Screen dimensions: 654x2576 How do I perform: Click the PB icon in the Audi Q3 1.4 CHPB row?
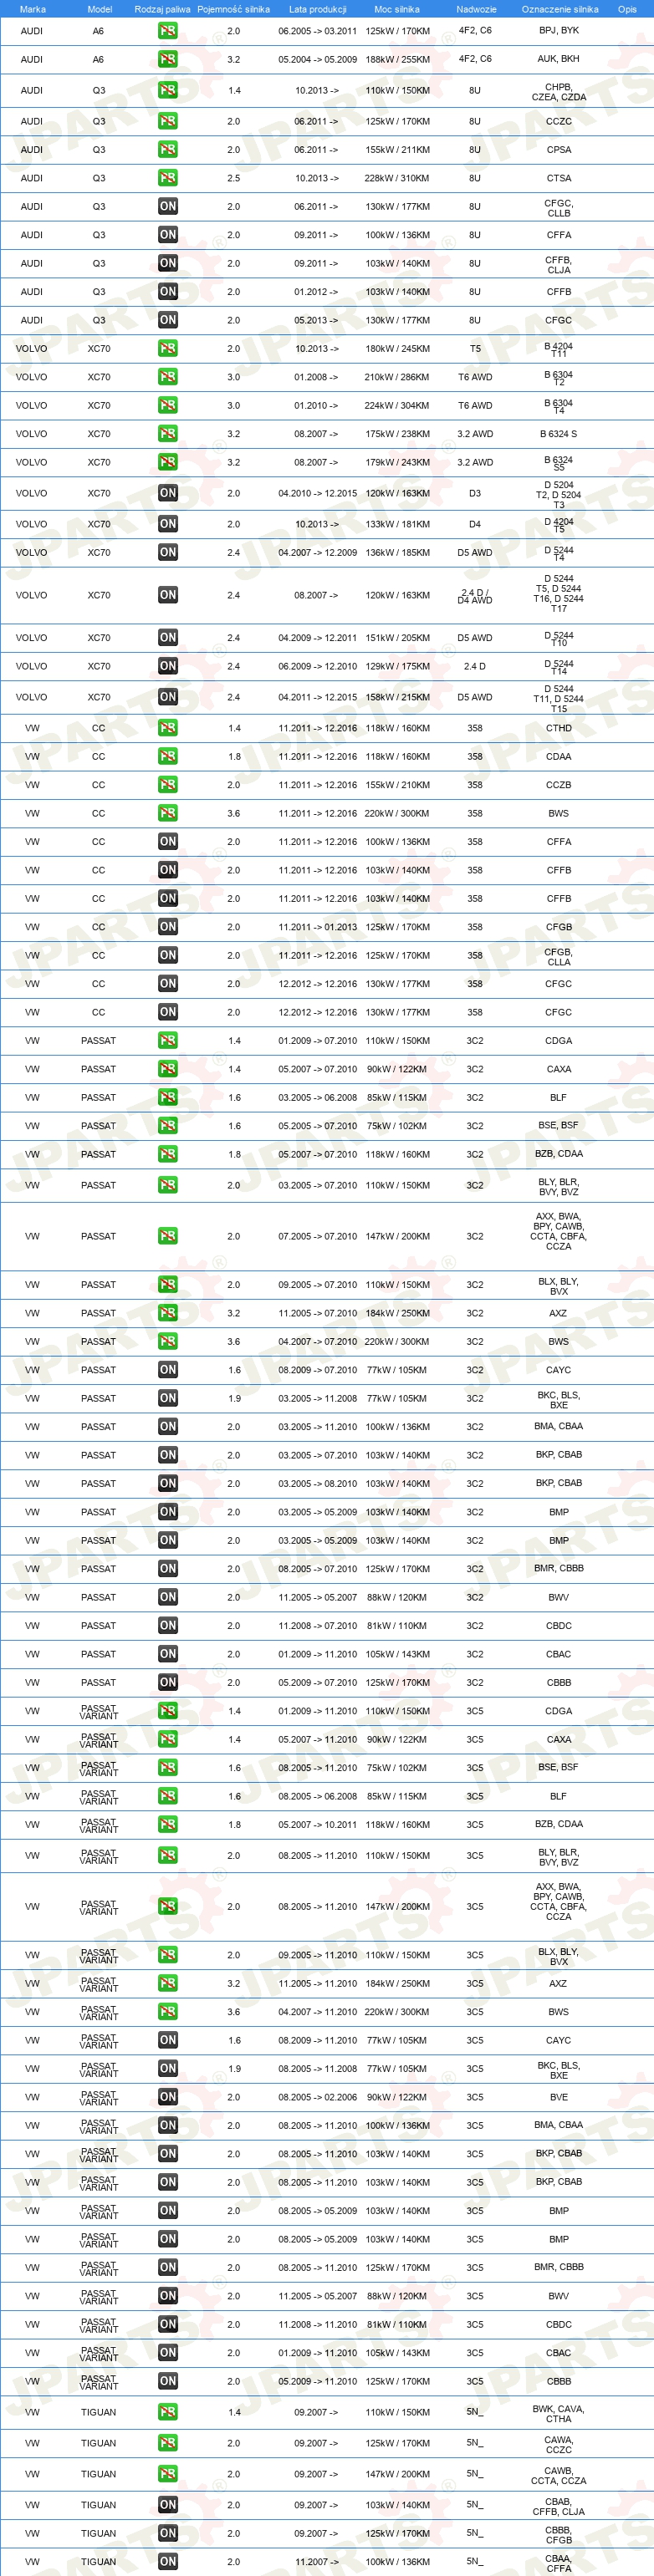tap(168, 90)
